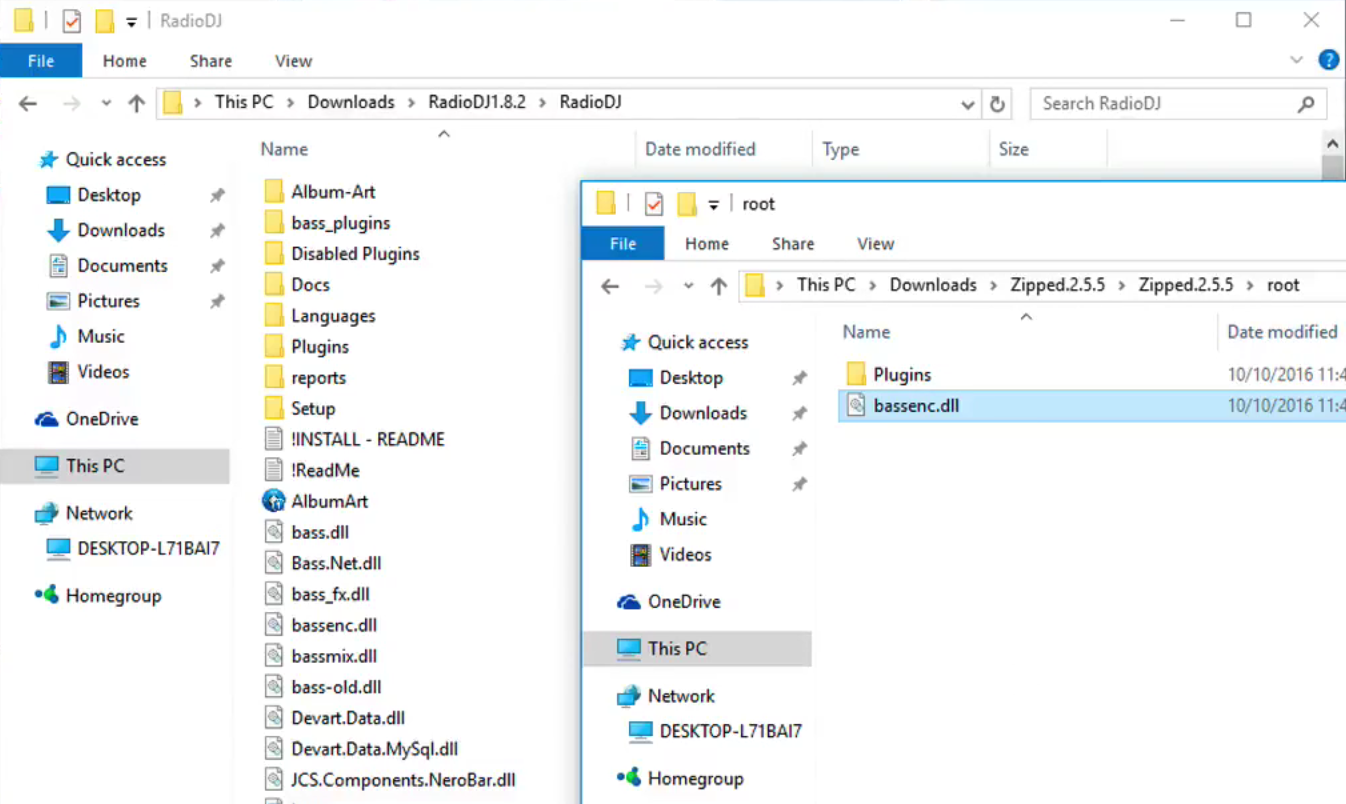This screenshot has height=804, width=1346.
Task: Toggle pin for Downloads in RadioDJ Quick access
Action: [217, 231]
